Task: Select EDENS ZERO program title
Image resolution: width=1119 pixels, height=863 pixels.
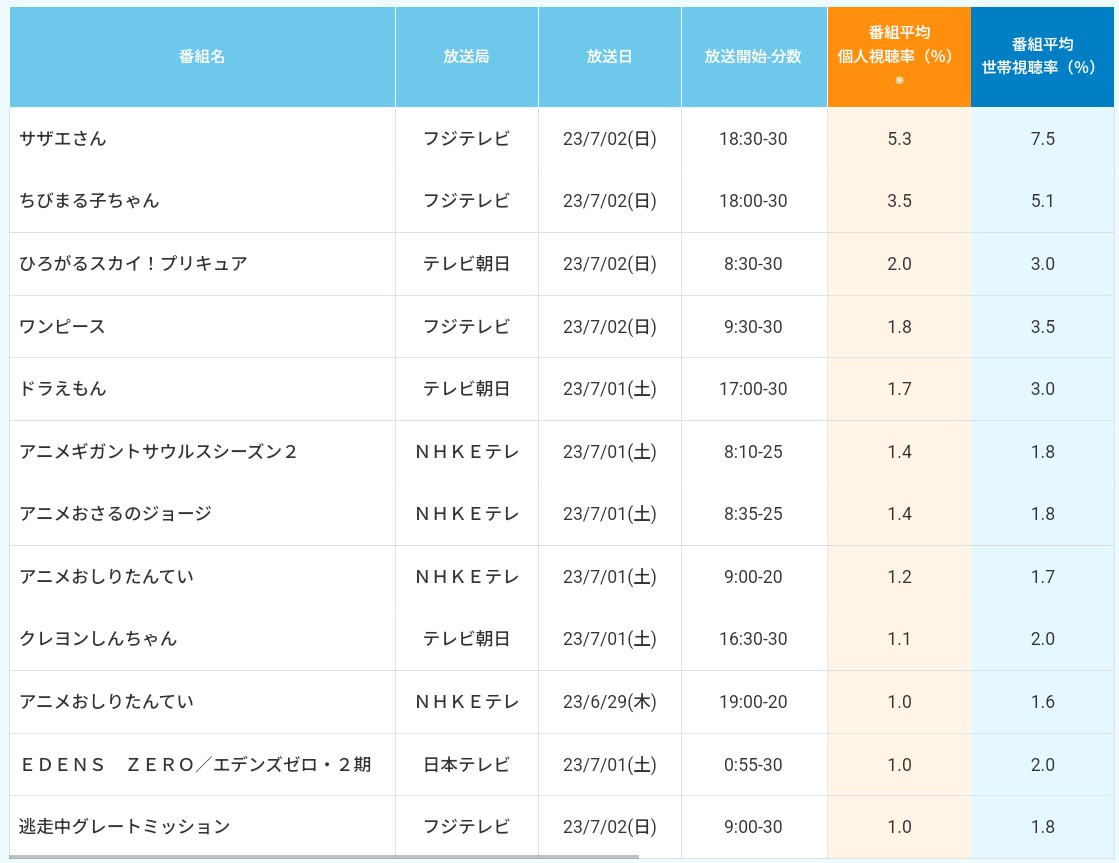Action: (x=196, y=764)
